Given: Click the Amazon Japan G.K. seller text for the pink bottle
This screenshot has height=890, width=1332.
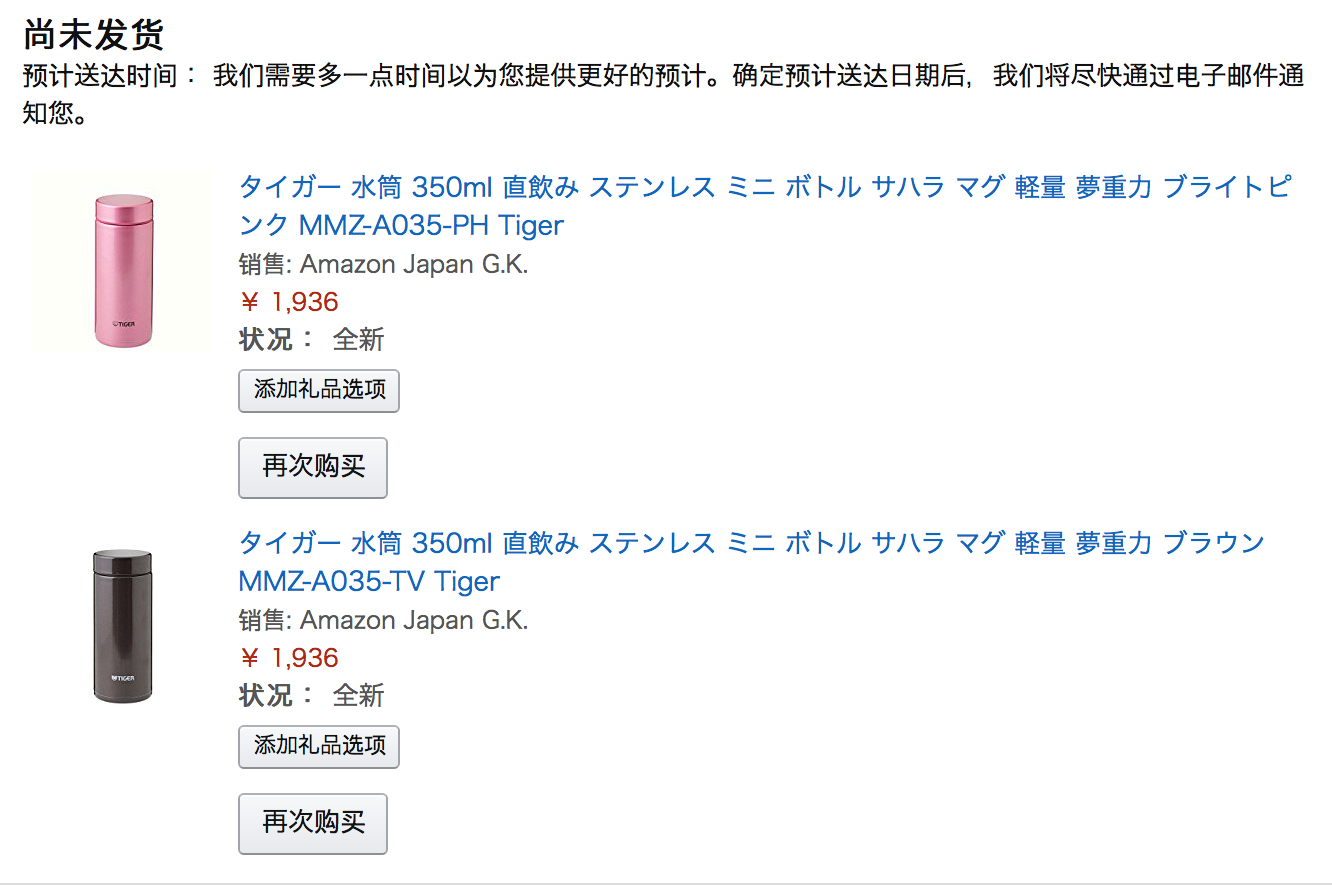Looking at the screenshot, I should click(414, 265).
